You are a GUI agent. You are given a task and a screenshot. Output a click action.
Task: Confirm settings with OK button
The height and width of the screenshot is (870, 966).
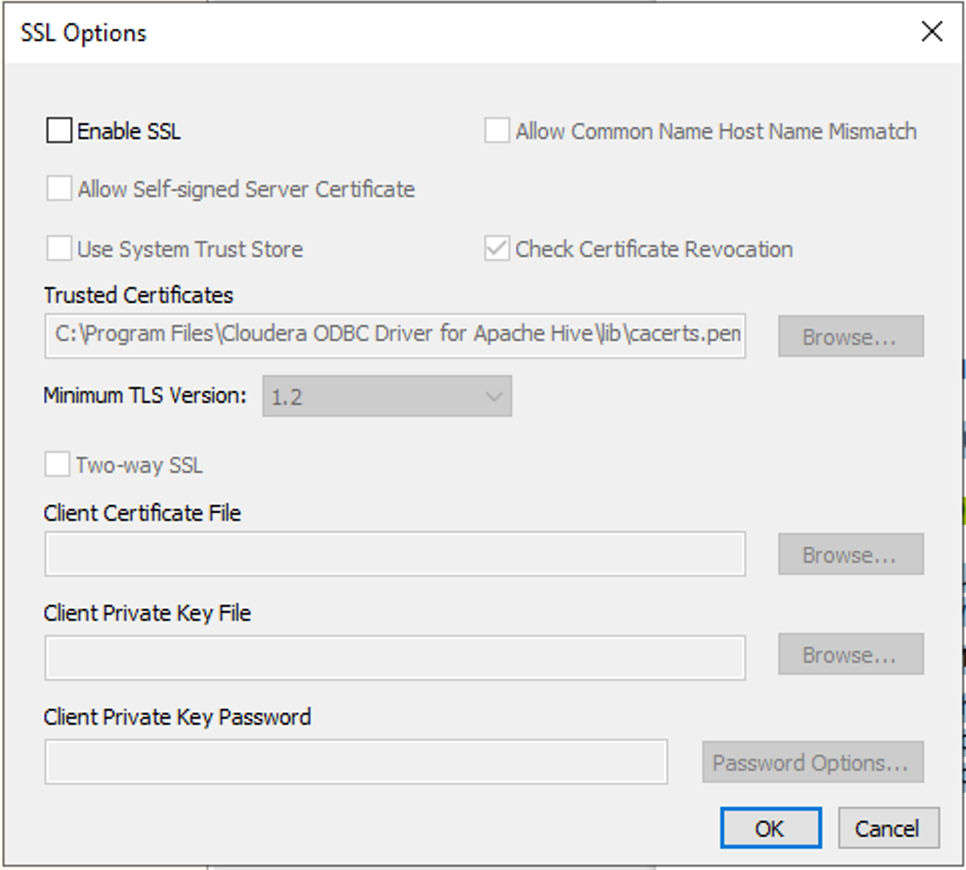tap(770, 828)
